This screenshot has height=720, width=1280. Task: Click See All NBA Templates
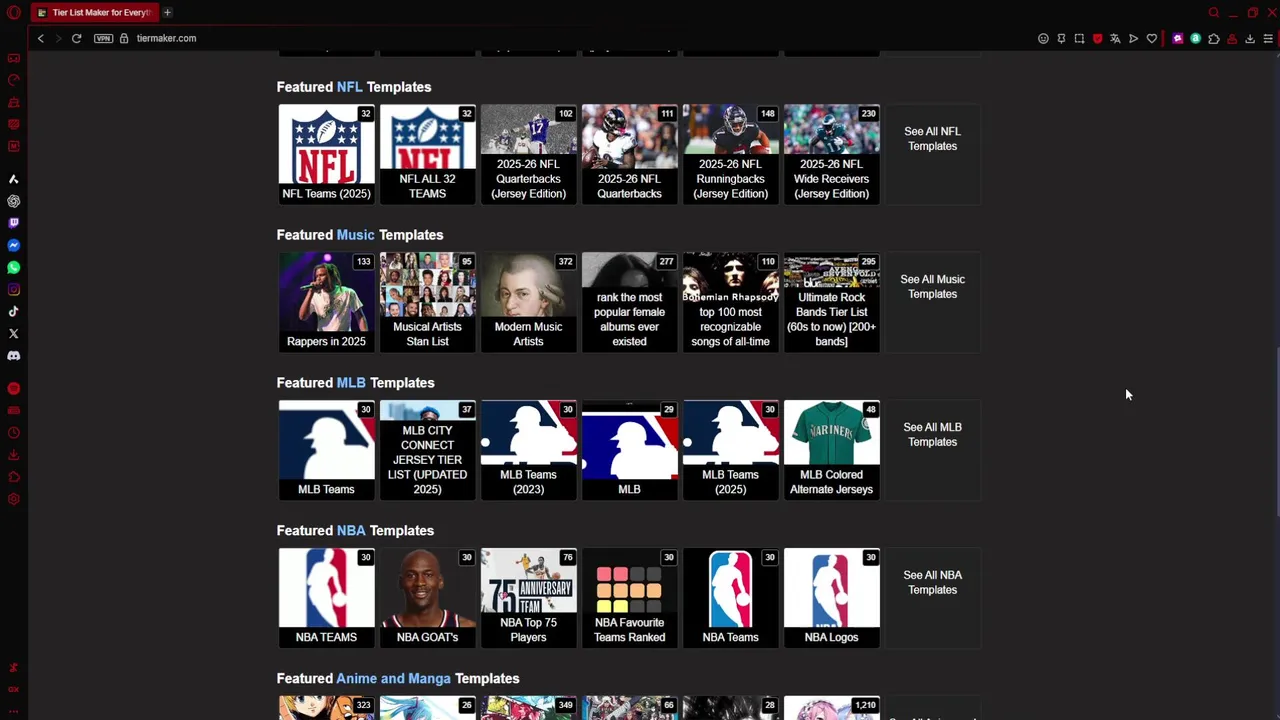tap(932, 583)
